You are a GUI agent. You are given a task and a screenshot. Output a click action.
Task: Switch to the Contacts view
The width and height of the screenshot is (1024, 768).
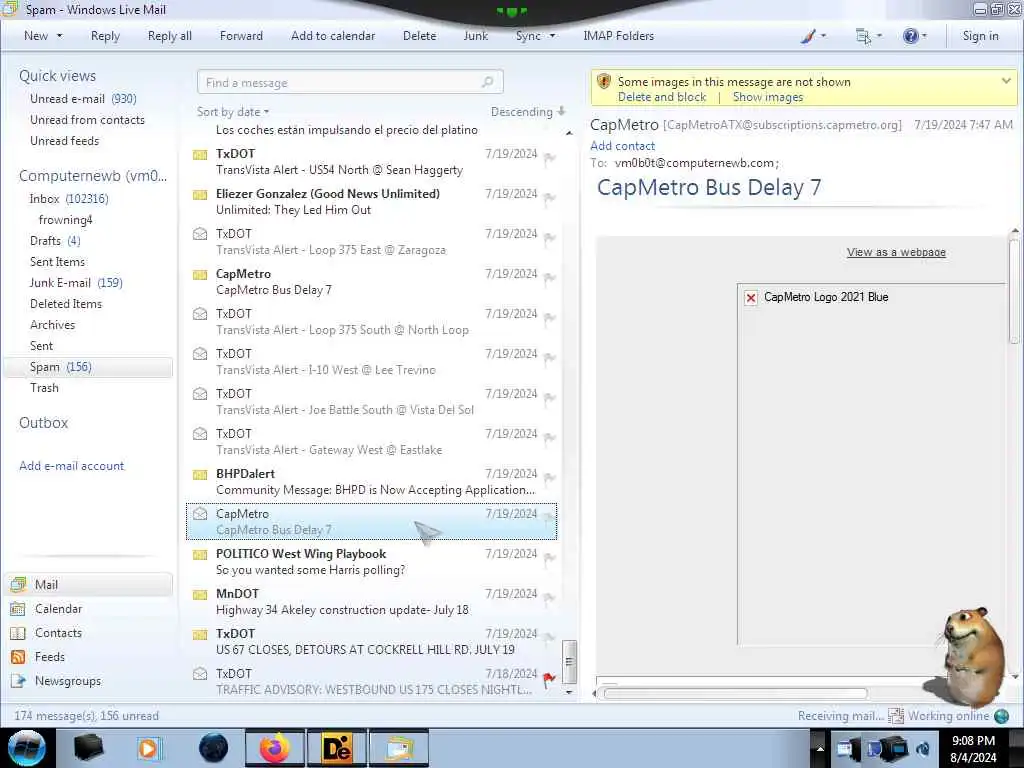[58, 633]
